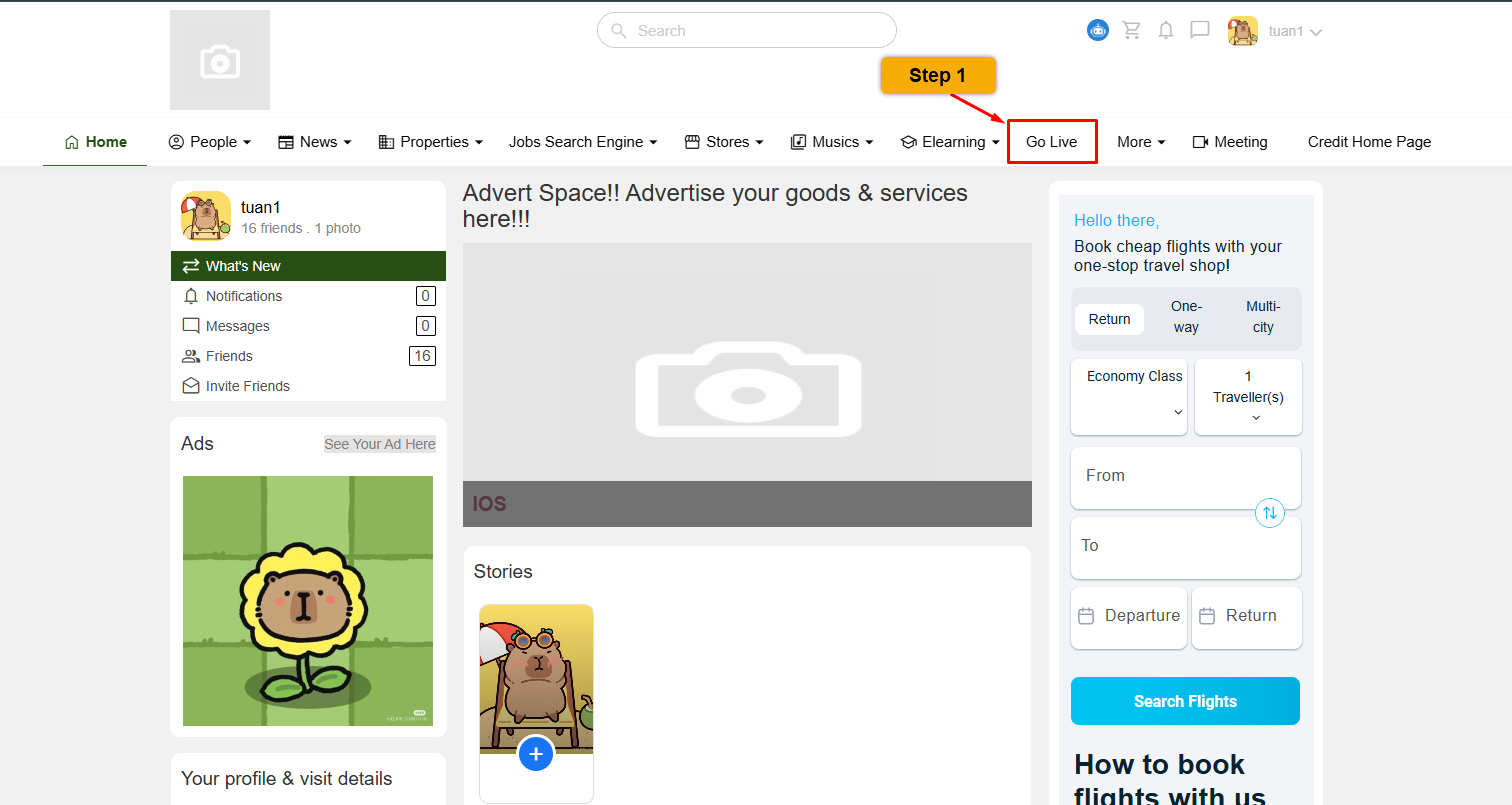This screenshot has height=805, width=1512.
Task: Select the Return trip option
Action: click(1109, 319)
